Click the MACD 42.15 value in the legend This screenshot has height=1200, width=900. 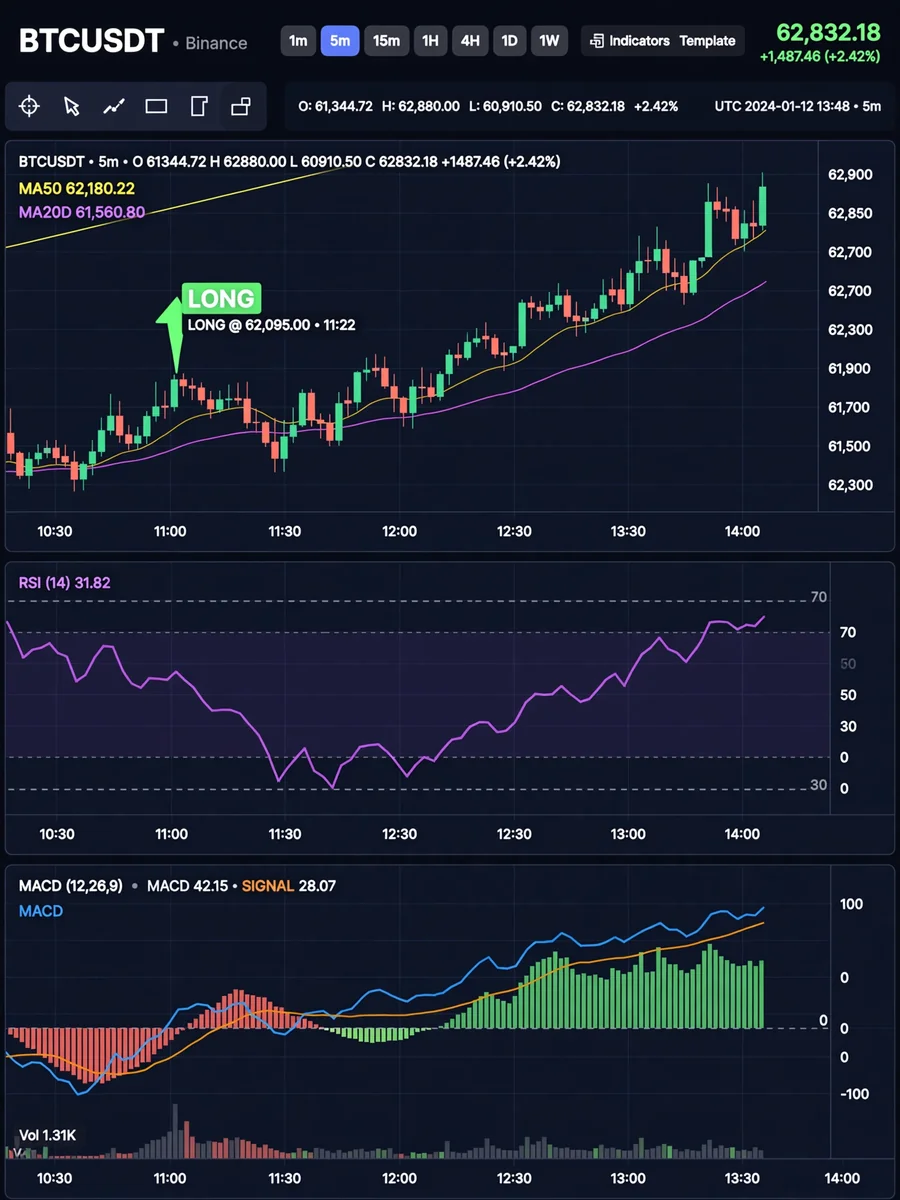click(x=187, y=886)
